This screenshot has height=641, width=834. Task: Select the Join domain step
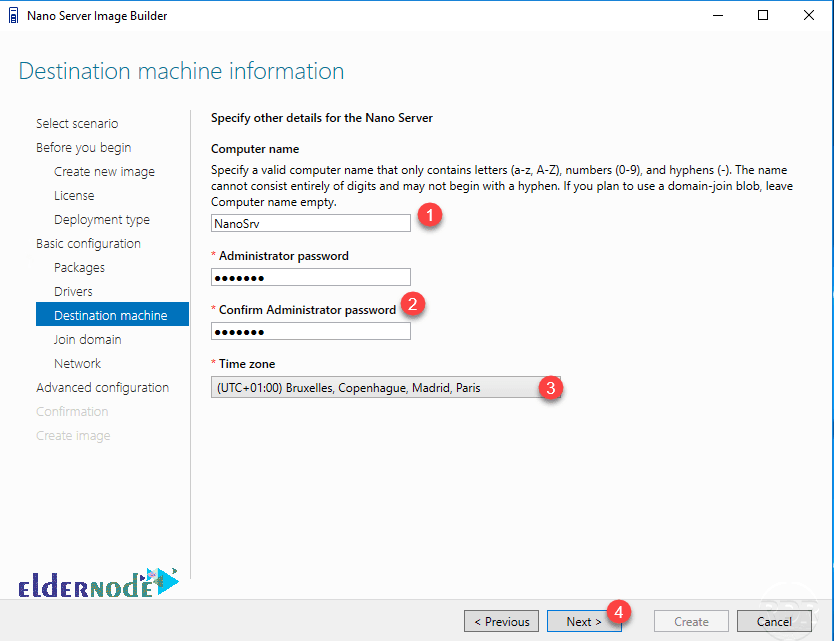click(x=88, y=339)
